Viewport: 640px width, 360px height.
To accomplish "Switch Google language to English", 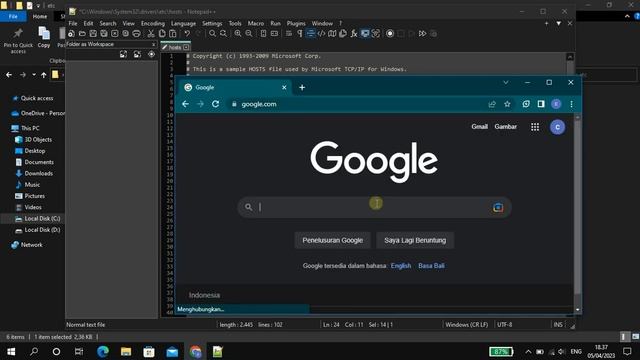I will click(x=401, y=266).
